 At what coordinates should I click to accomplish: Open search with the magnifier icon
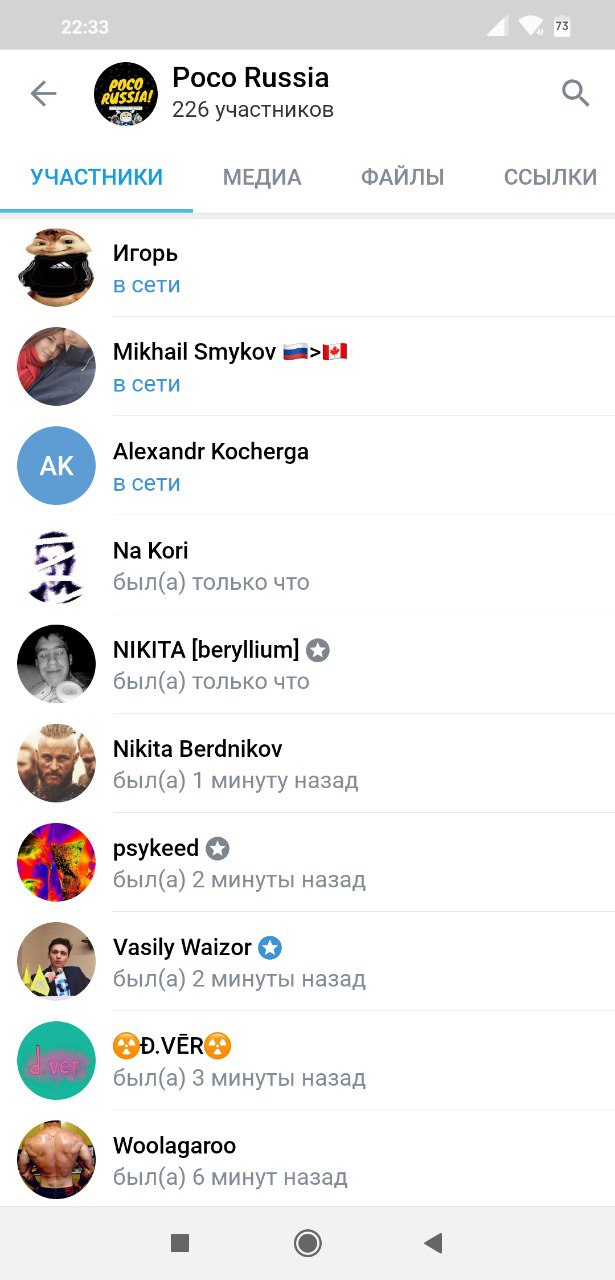coord(575,93)
